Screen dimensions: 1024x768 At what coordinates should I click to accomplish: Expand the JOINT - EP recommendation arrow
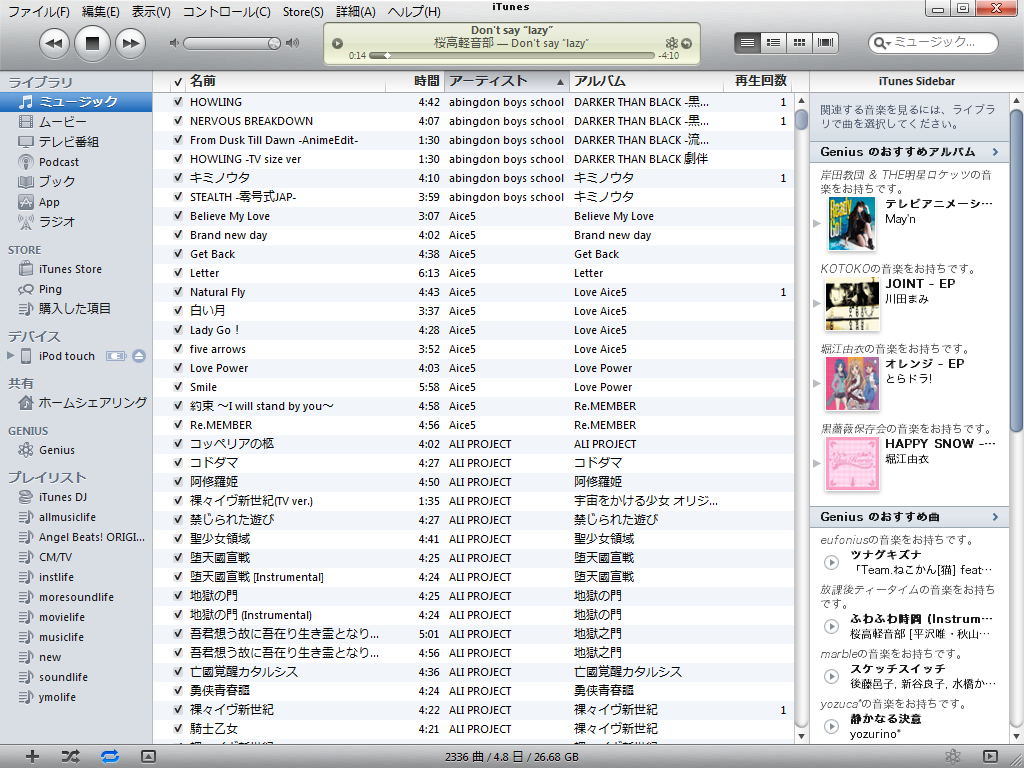(x=816, y=303)
